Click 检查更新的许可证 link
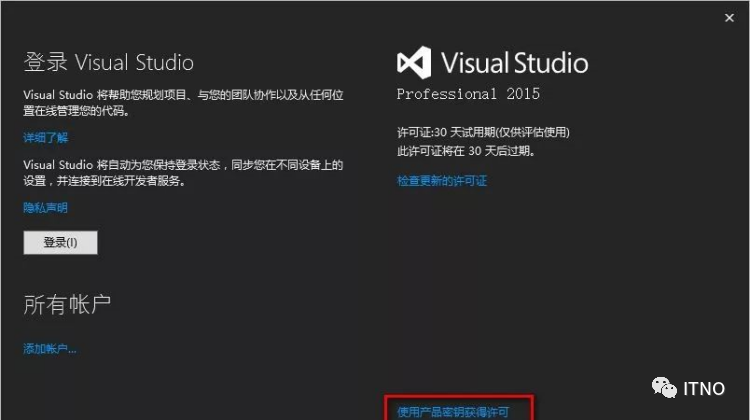The height and width of the screenshot is (420, 750). pos(442,181)
